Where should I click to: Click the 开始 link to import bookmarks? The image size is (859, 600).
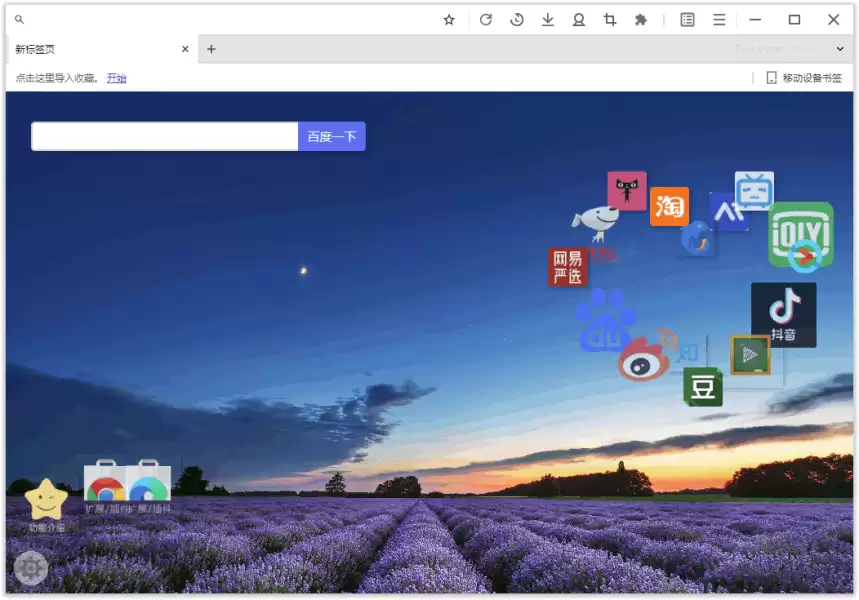[x=116, y=77]
